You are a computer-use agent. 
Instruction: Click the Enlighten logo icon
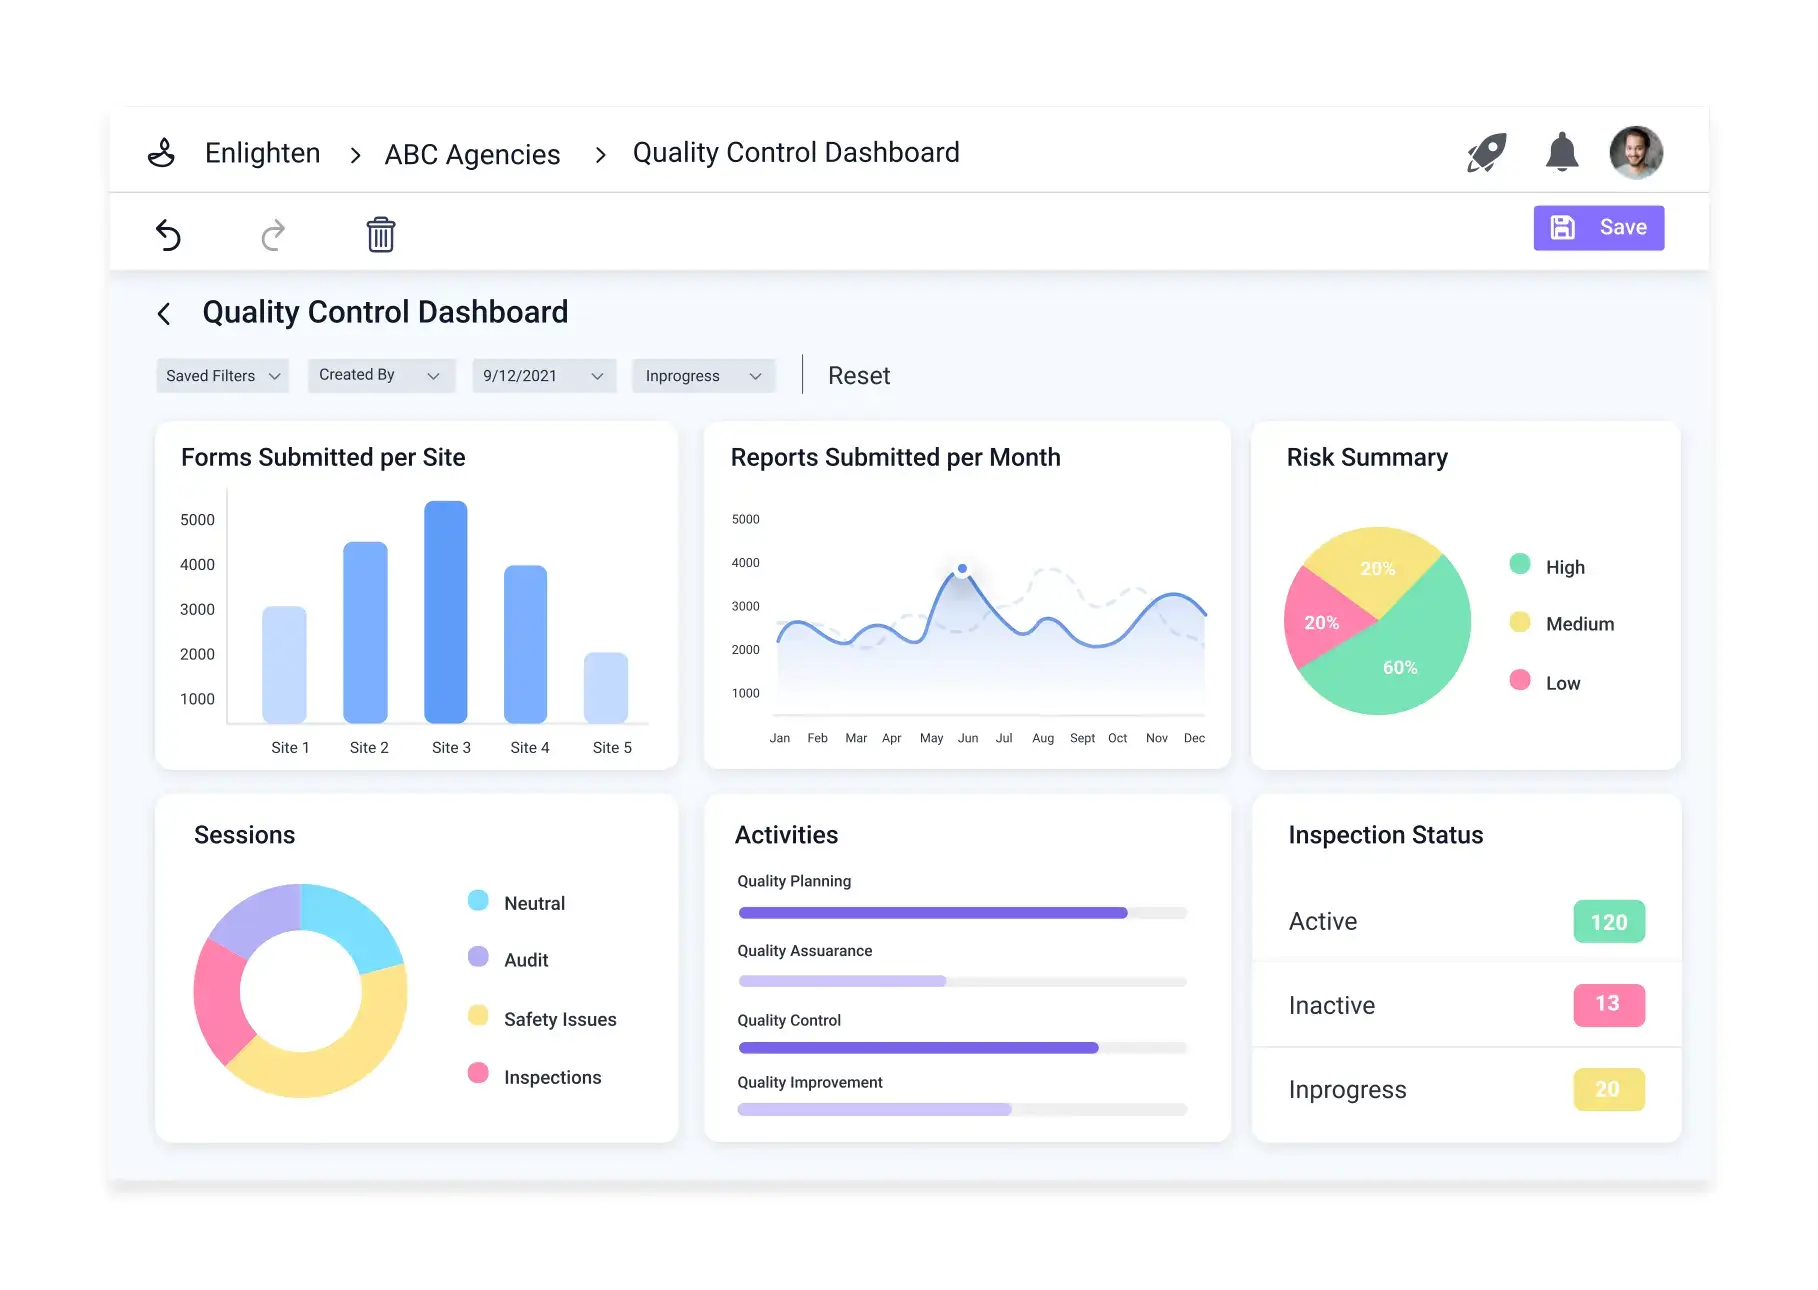tap(161, 152)
